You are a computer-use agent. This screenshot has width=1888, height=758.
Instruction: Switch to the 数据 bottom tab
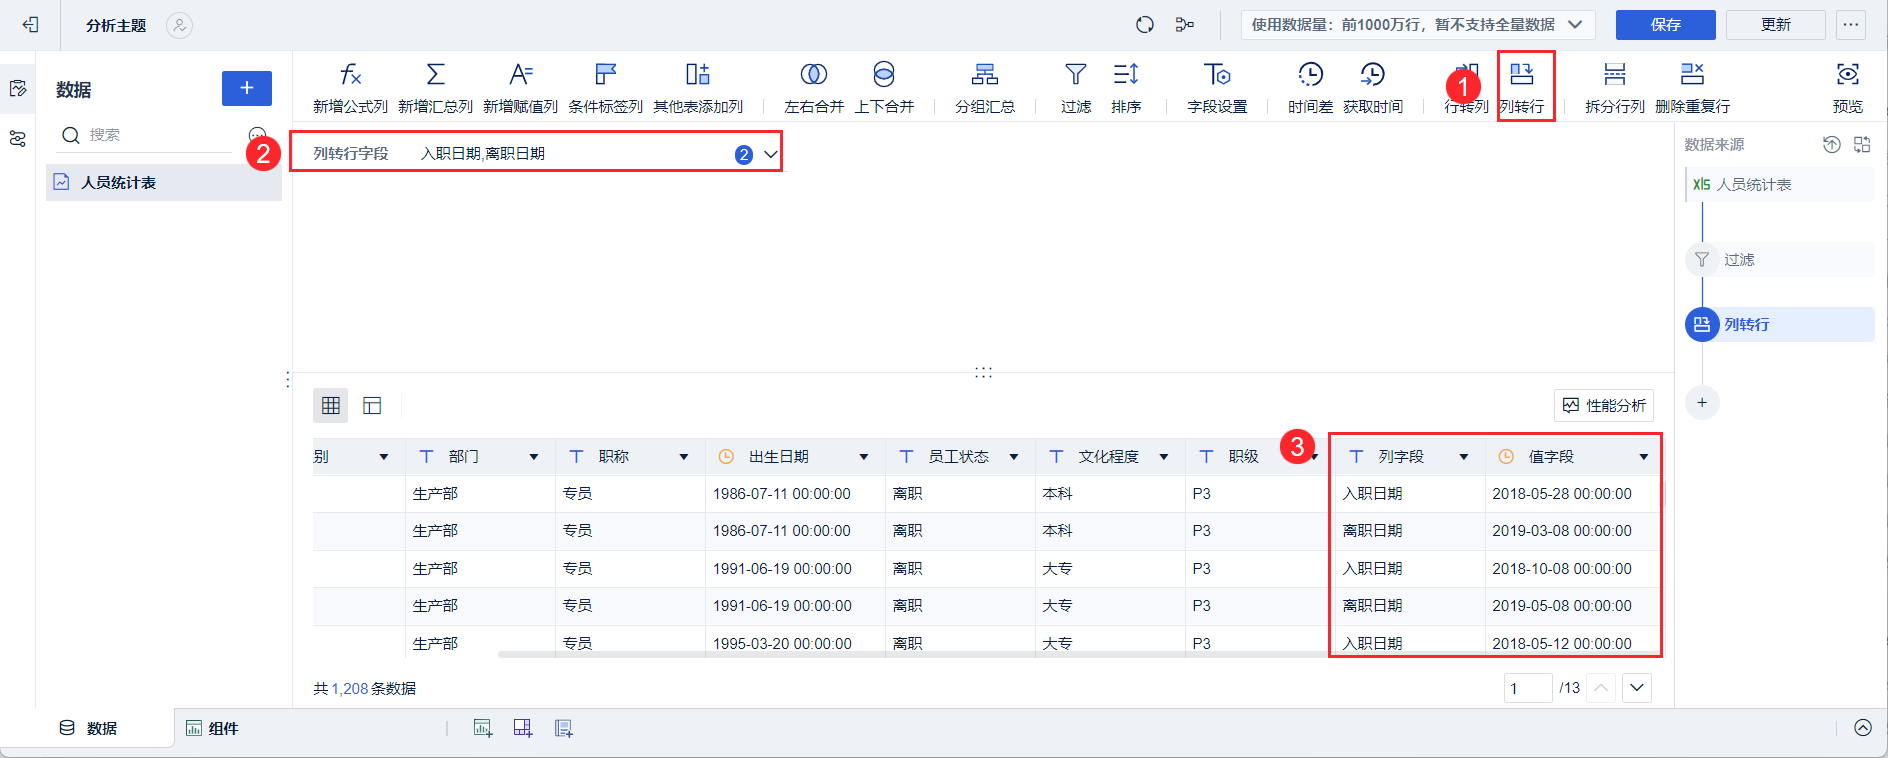click(x=88, y=728)
